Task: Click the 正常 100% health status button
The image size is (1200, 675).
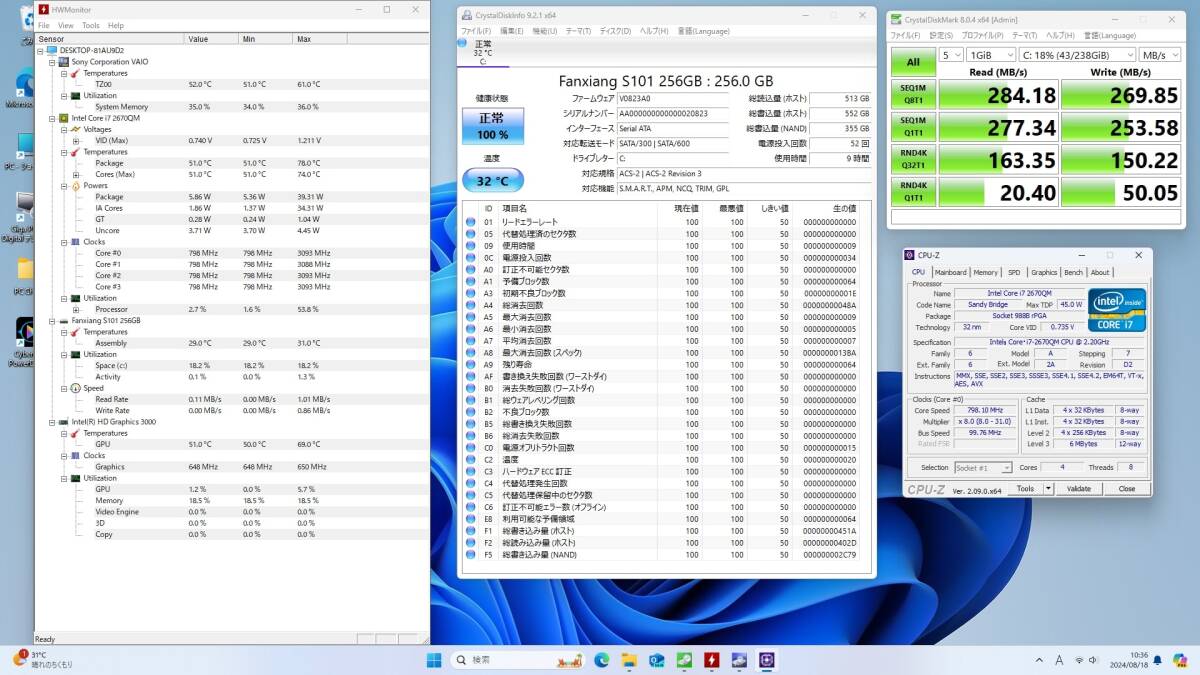Action: point(492,127)
